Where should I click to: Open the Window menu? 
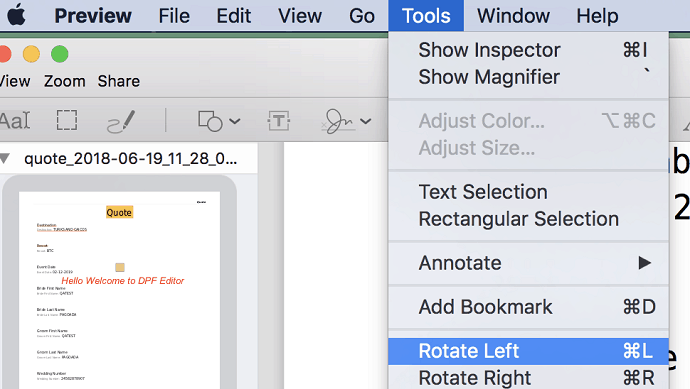(x=513, y=16)
